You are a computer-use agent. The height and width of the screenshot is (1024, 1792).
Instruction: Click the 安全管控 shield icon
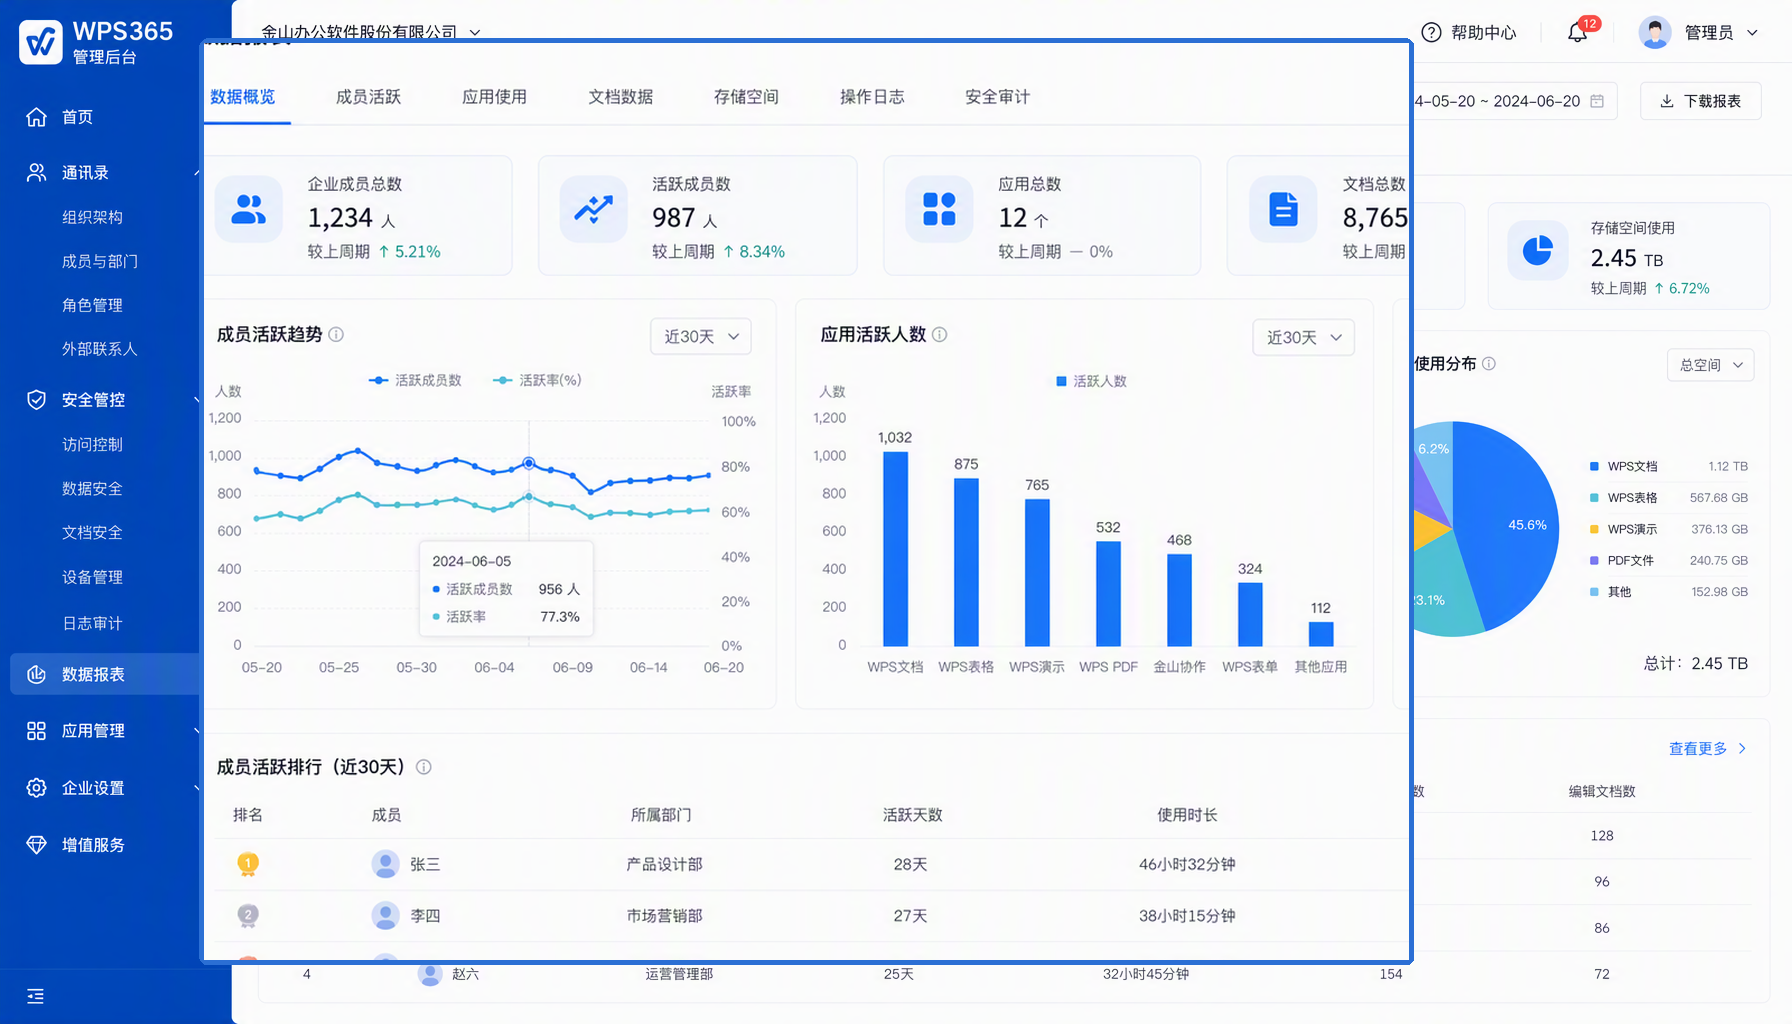36,400
